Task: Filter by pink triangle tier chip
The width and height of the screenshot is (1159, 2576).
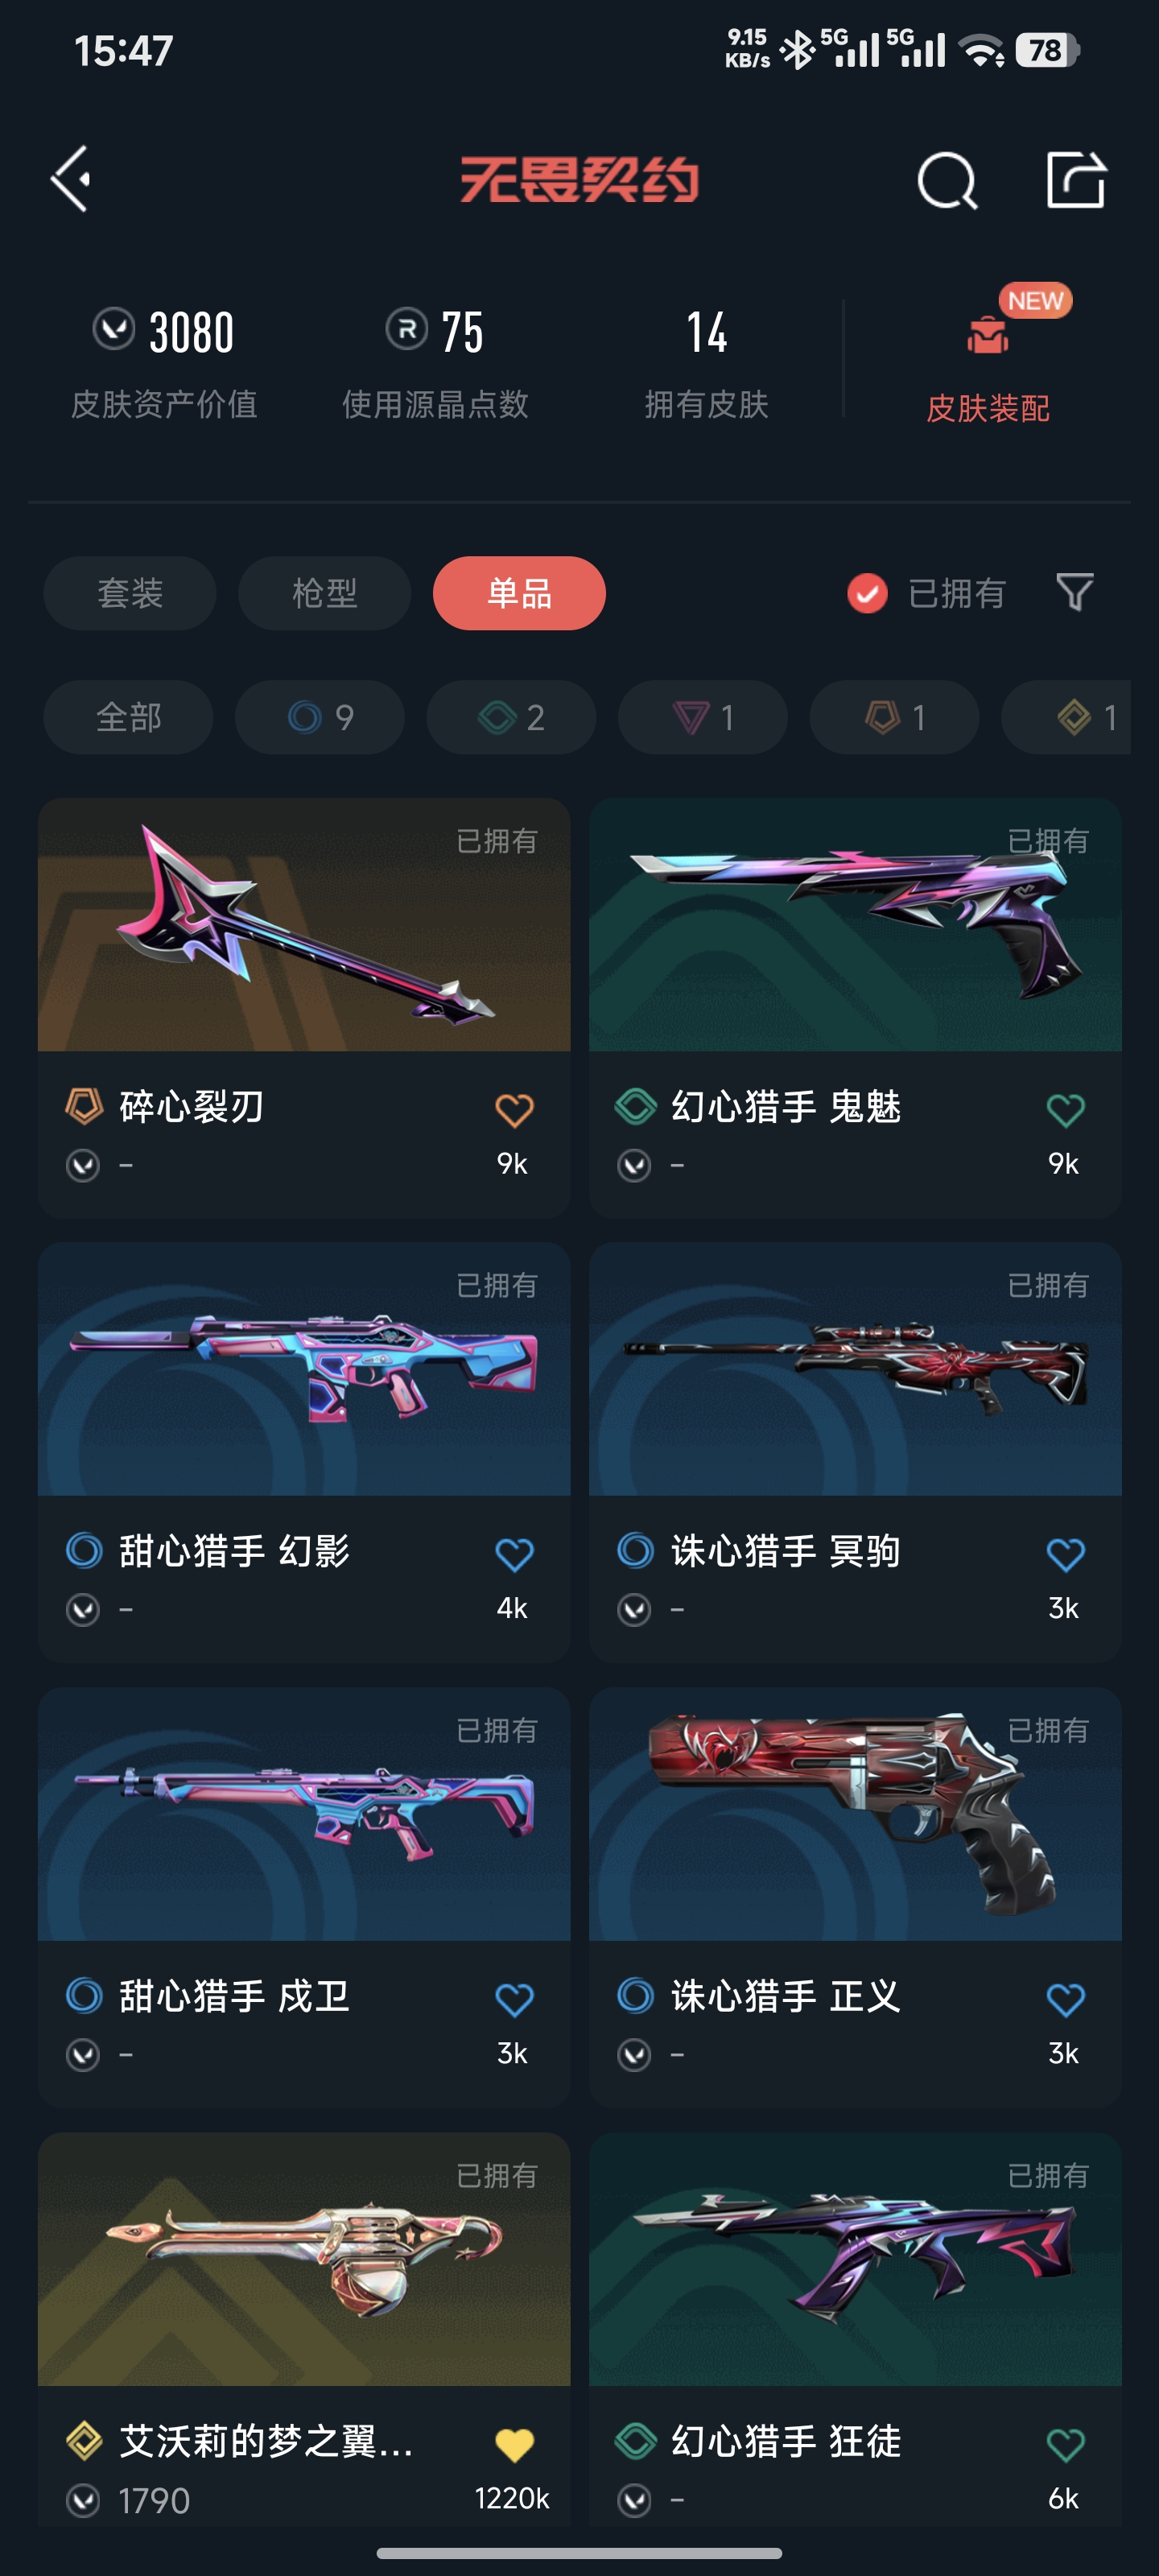Action: click(x=703, y=717)
